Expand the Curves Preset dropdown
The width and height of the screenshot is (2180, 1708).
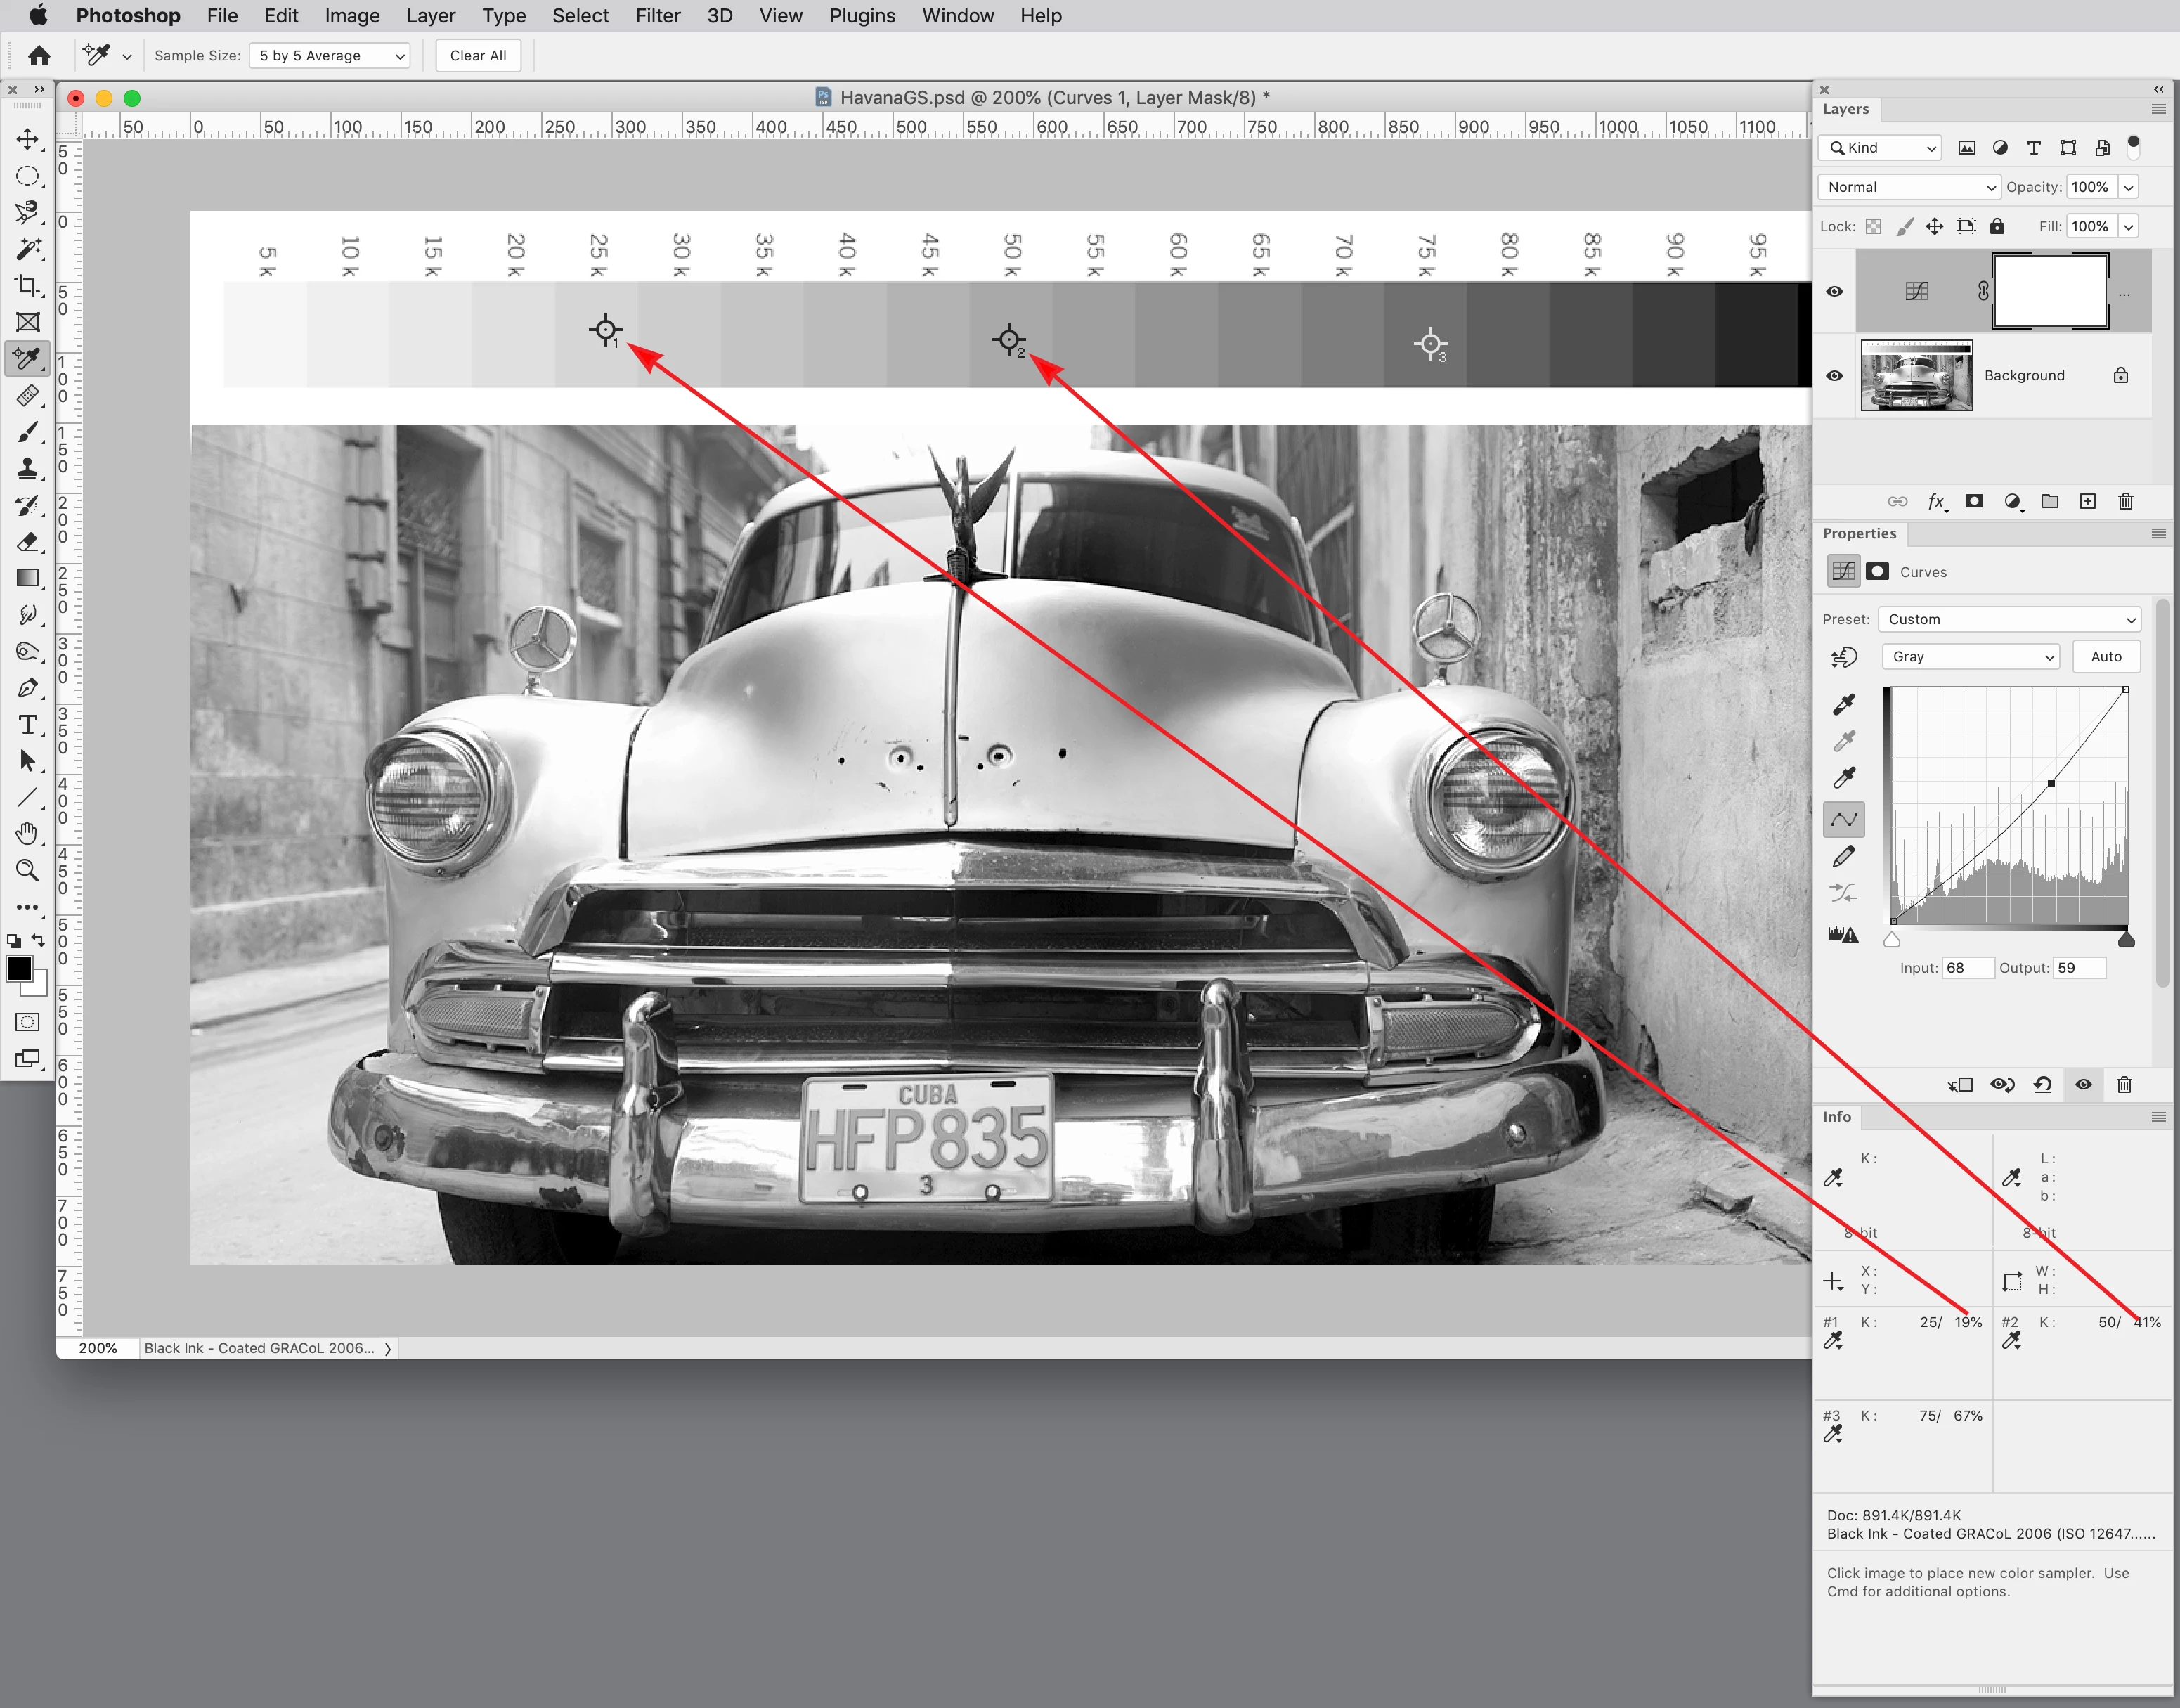(2010, 619)
